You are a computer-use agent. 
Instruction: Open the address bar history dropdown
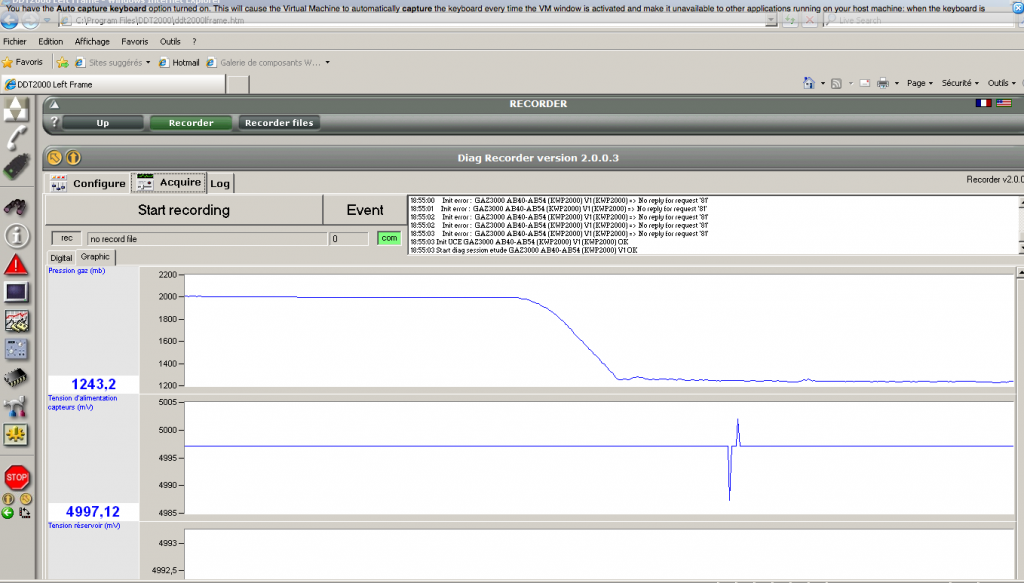tap(771, 20)
